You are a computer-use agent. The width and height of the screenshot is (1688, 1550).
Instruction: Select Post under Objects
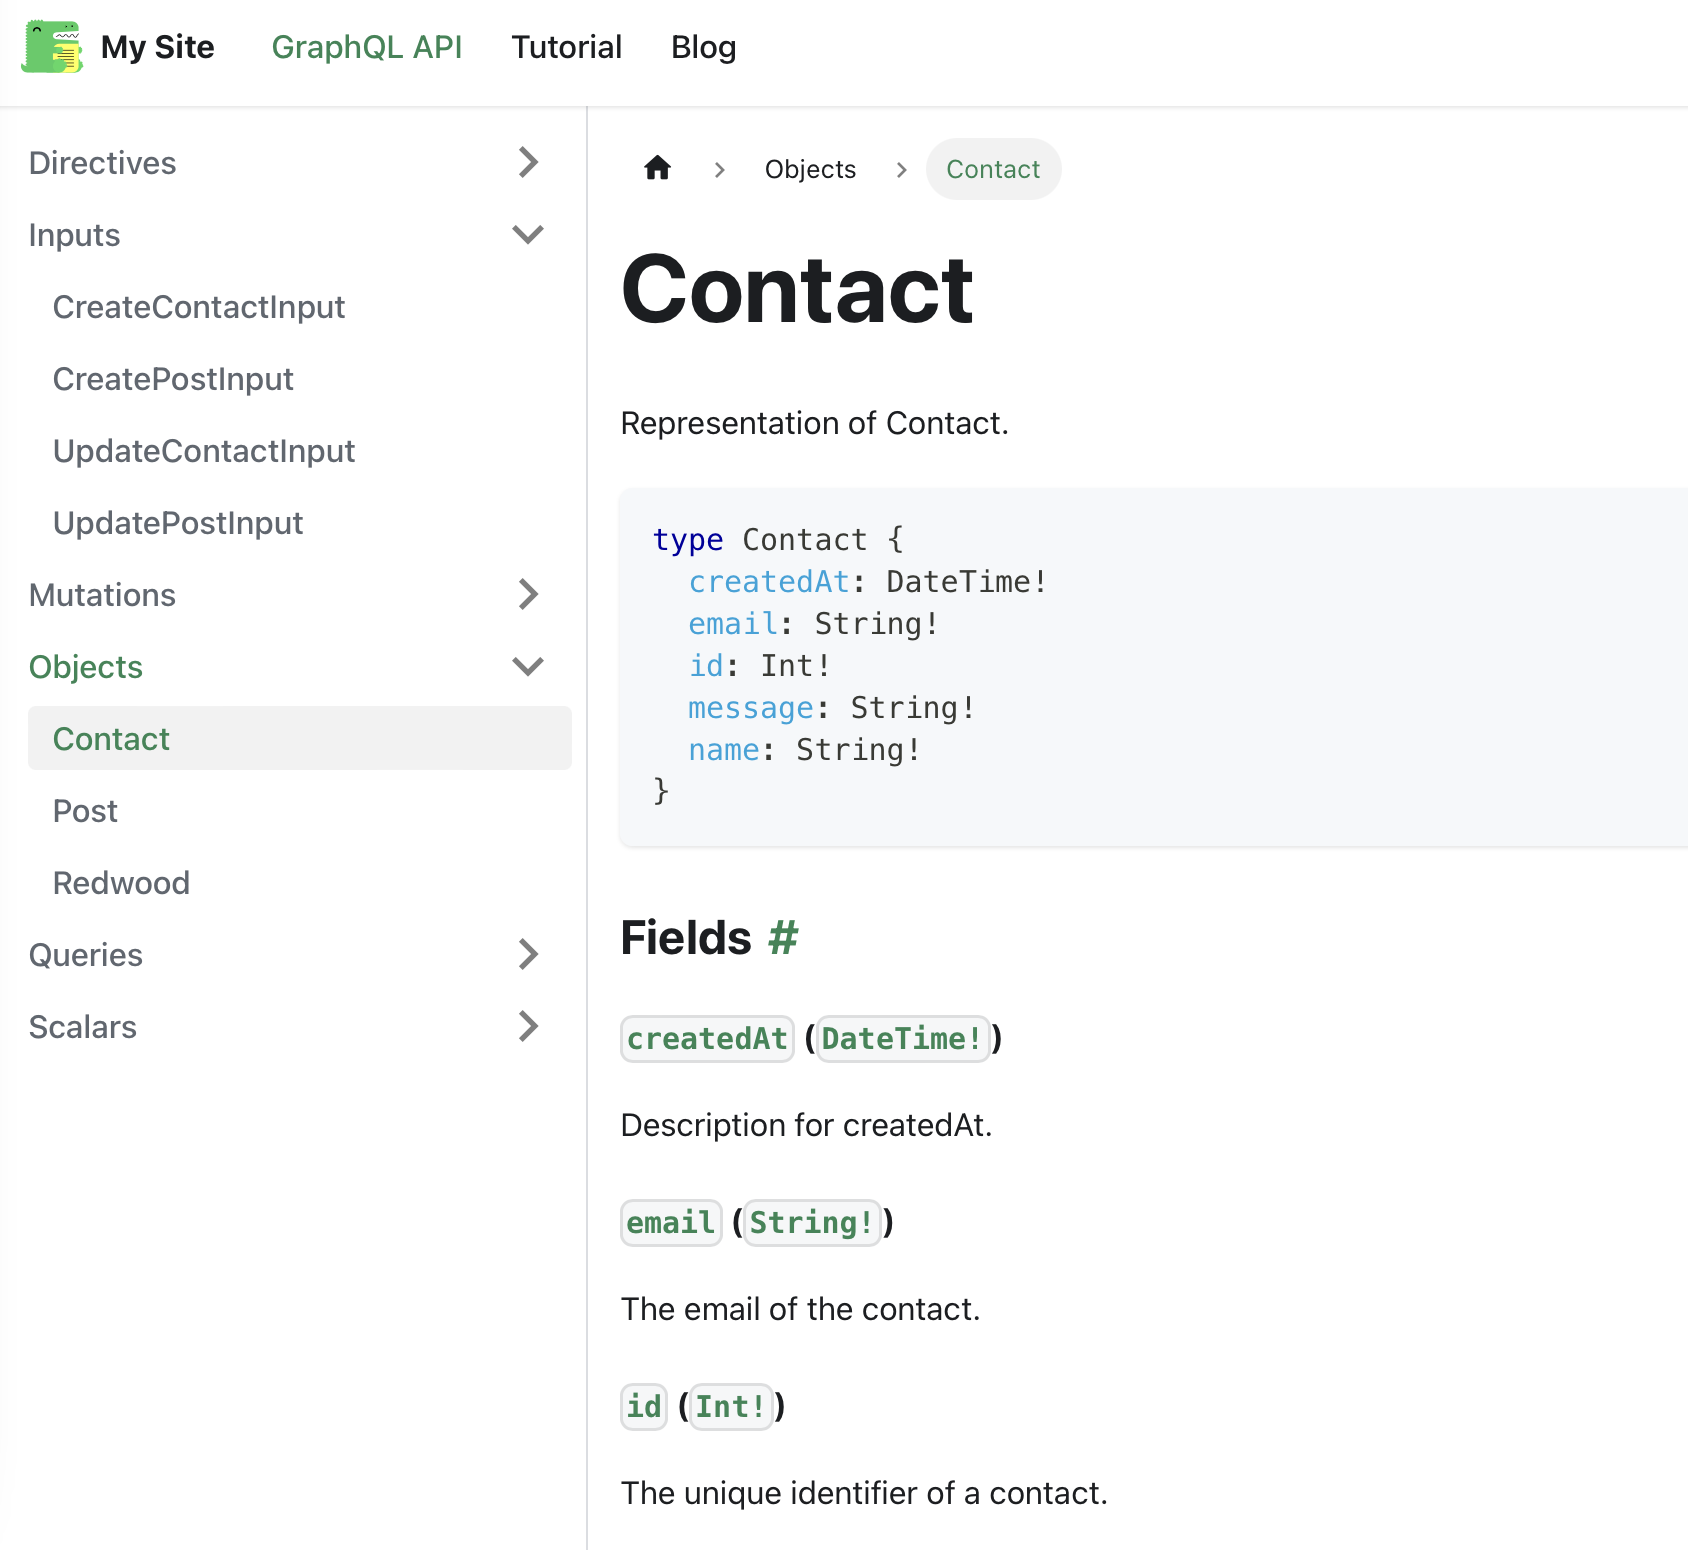click(85, 810)
